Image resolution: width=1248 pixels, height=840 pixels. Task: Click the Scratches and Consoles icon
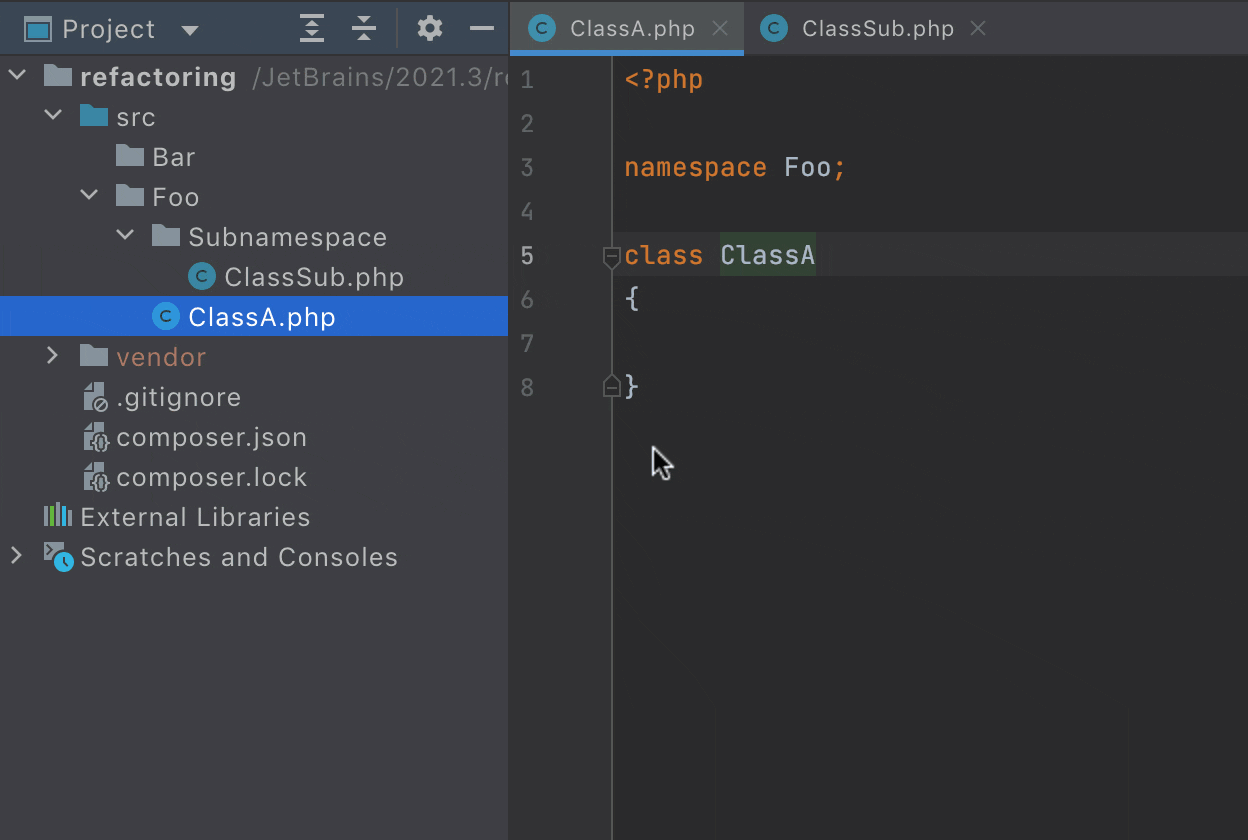[x=57, y=557]
